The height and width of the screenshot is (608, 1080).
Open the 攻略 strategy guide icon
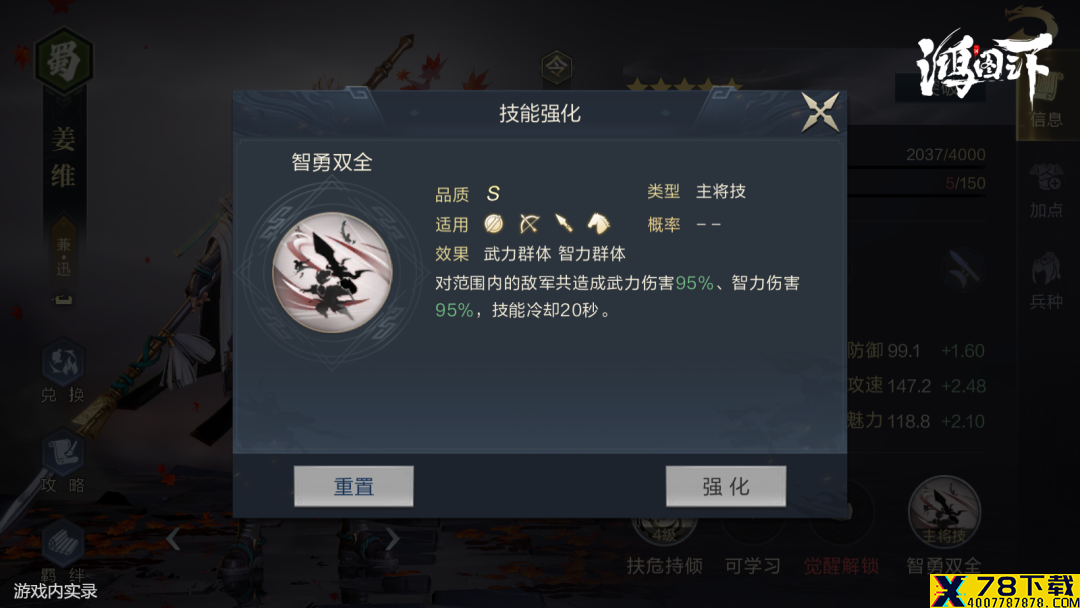pos(63,461)
